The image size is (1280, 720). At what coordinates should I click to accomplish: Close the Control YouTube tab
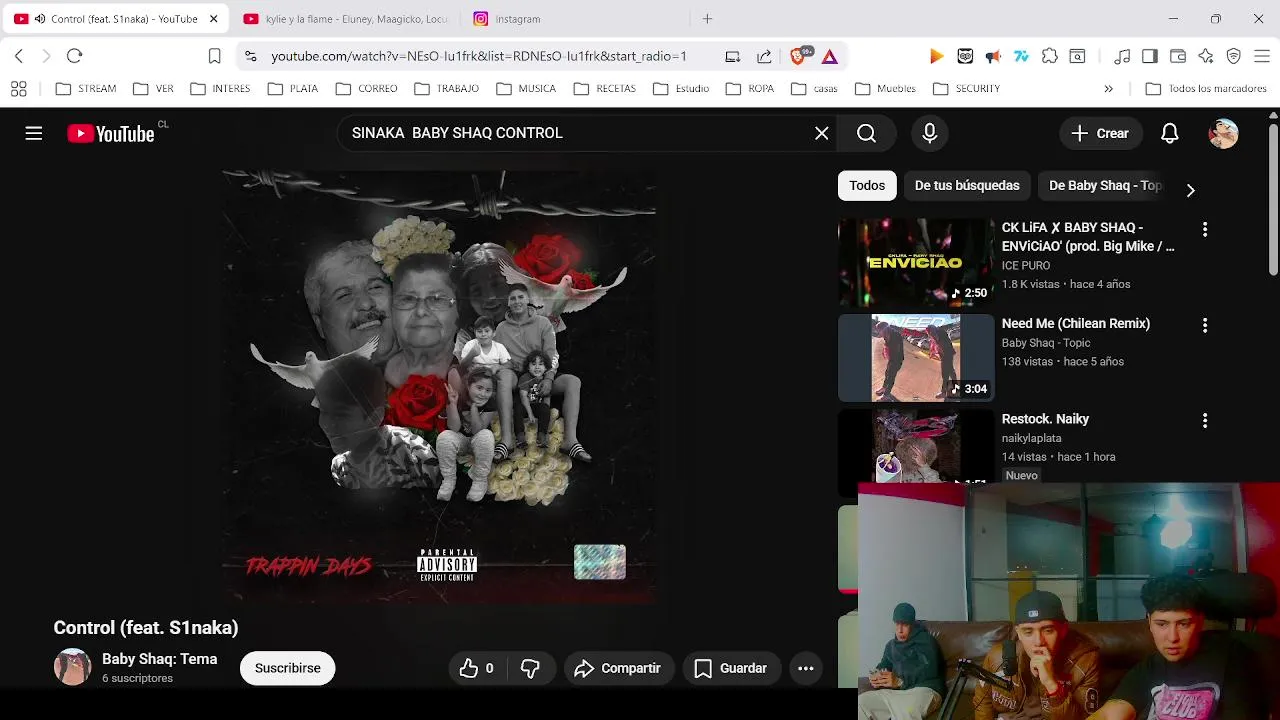pos(213,19)
